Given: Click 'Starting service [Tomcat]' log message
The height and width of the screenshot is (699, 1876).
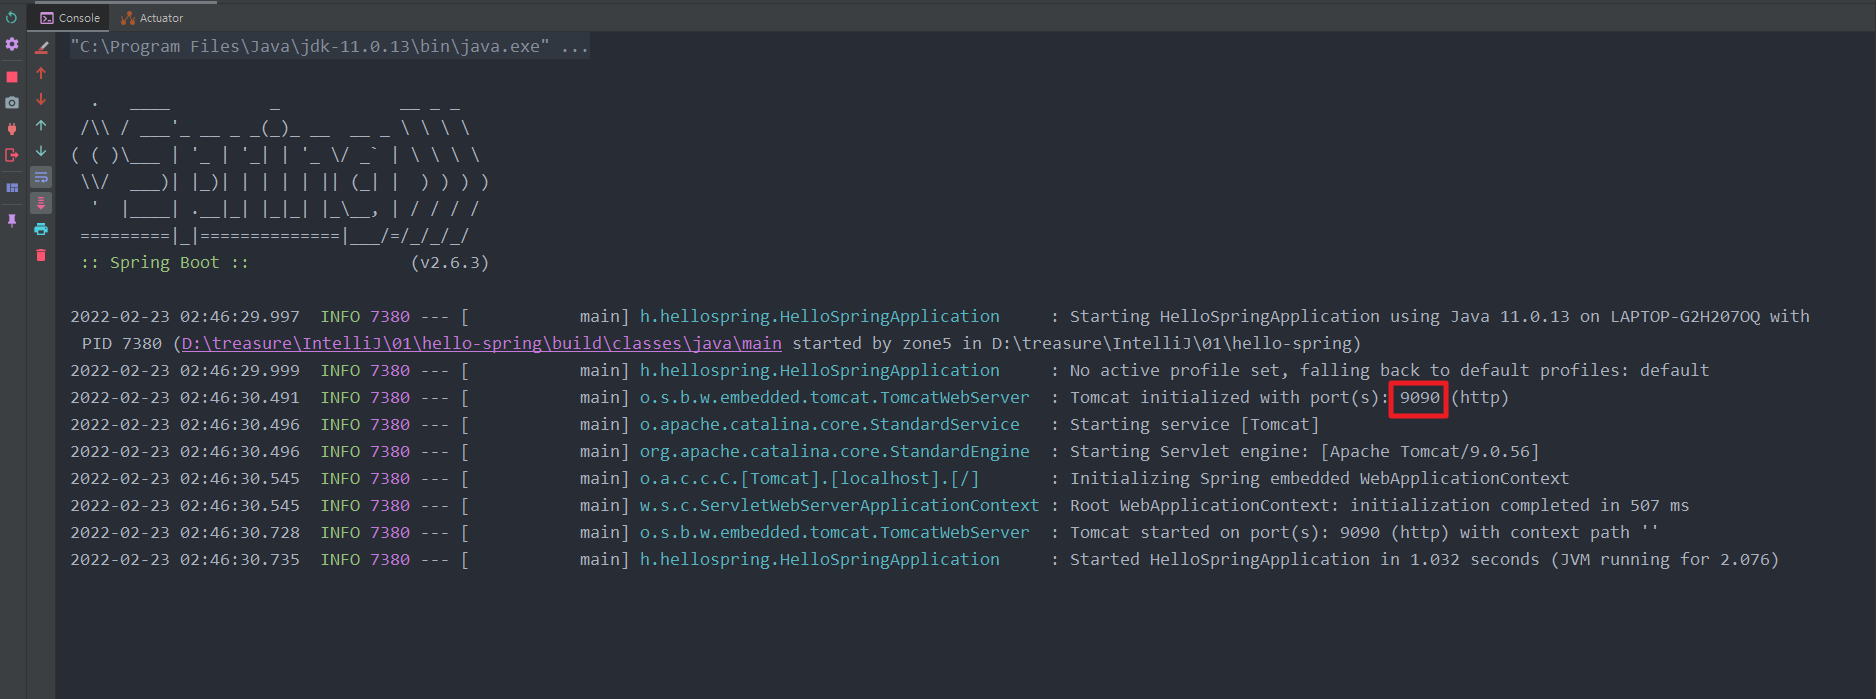Looking at the screenshot, I should [1195, 424].
